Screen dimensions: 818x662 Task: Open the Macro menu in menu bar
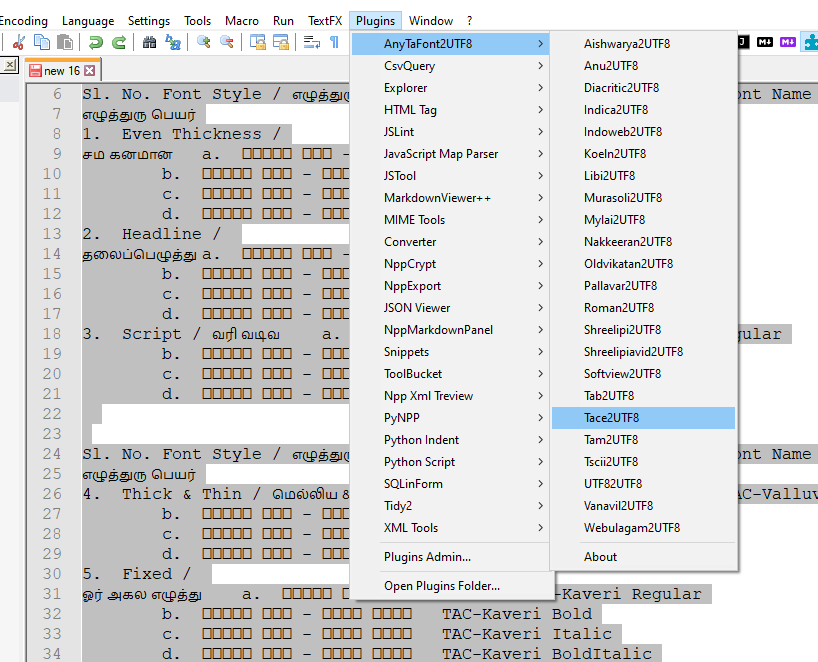(242, 21)
